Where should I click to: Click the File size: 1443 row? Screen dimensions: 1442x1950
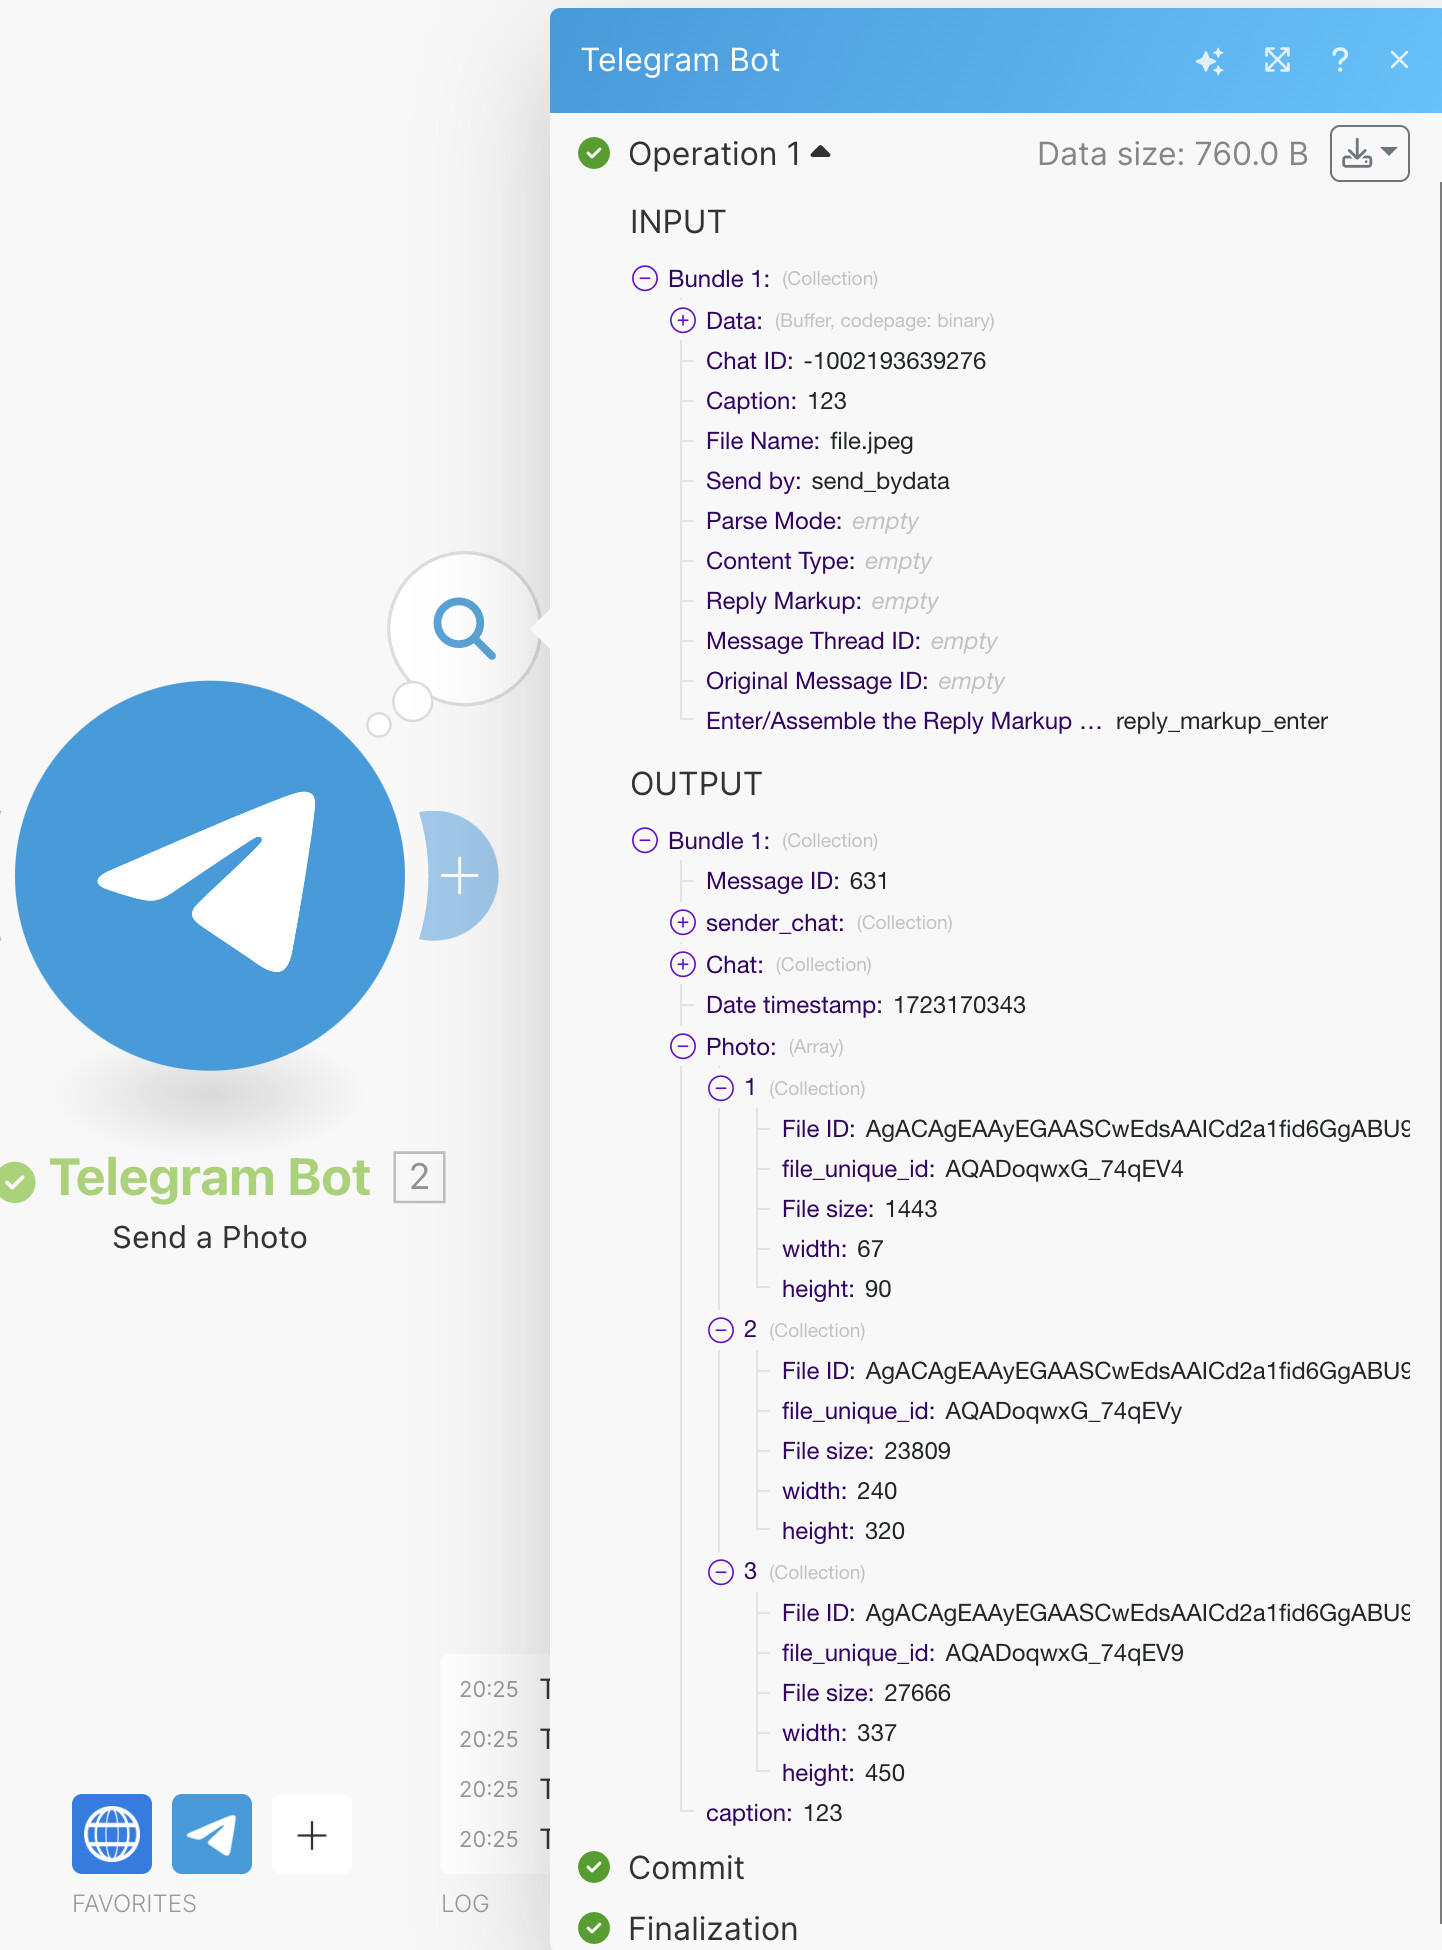click(x=859, y=1209)
